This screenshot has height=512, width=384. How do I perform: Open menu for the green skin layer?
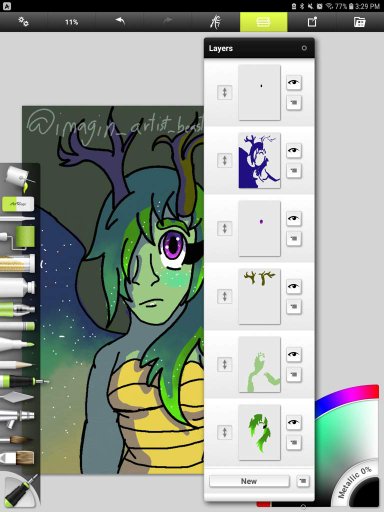pyautogui.click(x=294, y=374)
